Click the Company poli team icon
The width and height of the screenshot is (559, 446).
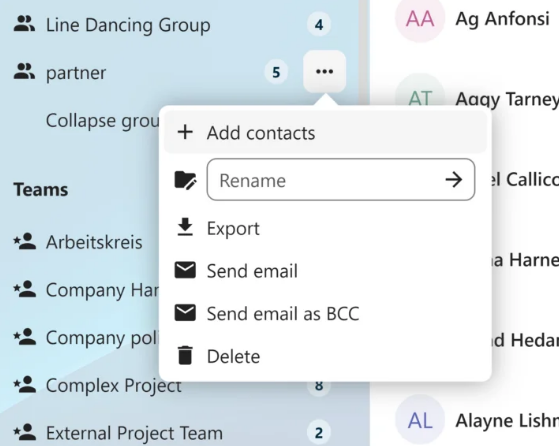[25, 337]
